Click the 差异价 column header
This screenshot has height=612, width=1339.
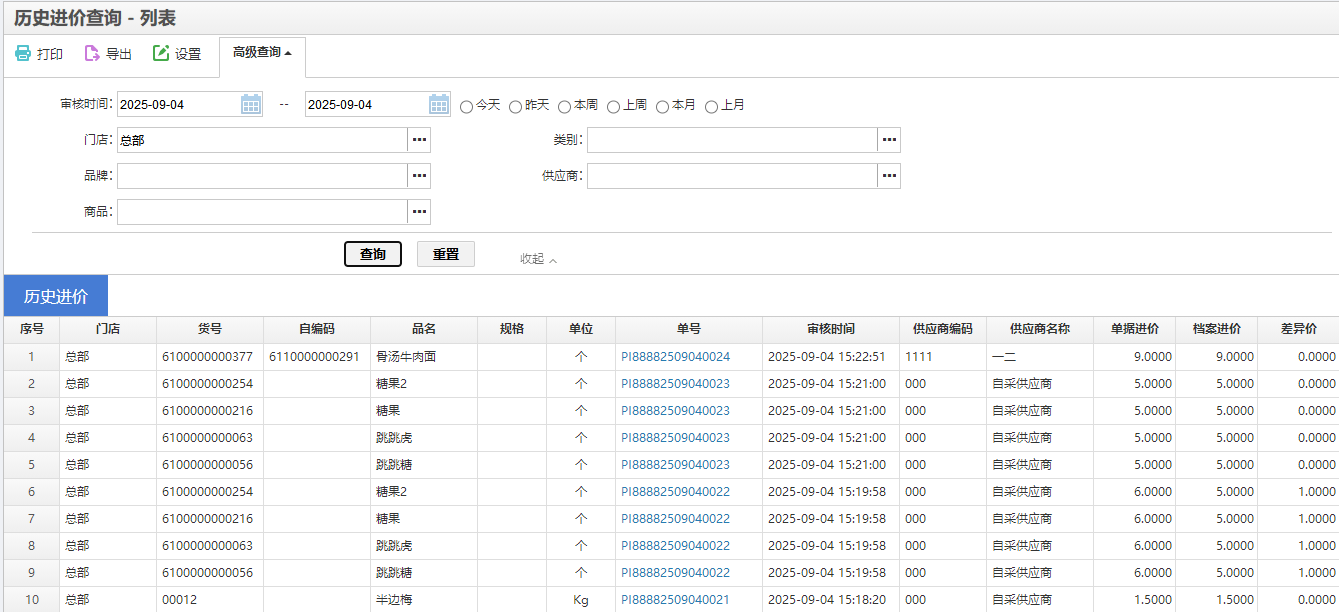pyautogui.click(x=1298, y=330)
